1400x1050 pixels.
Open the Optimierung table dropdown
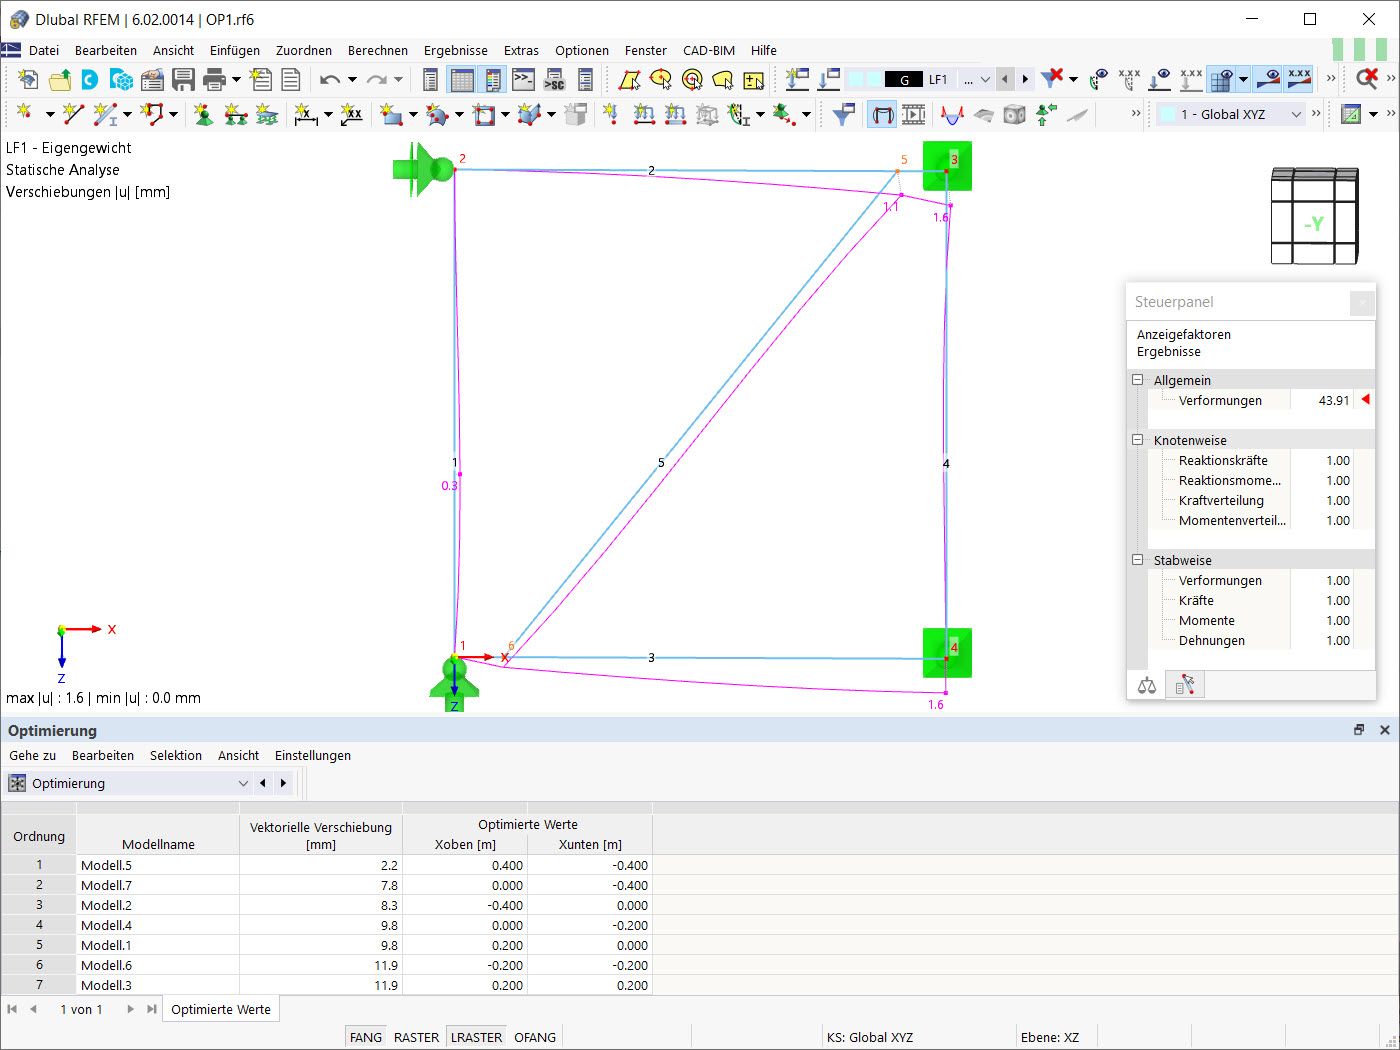tap(243, 784)
